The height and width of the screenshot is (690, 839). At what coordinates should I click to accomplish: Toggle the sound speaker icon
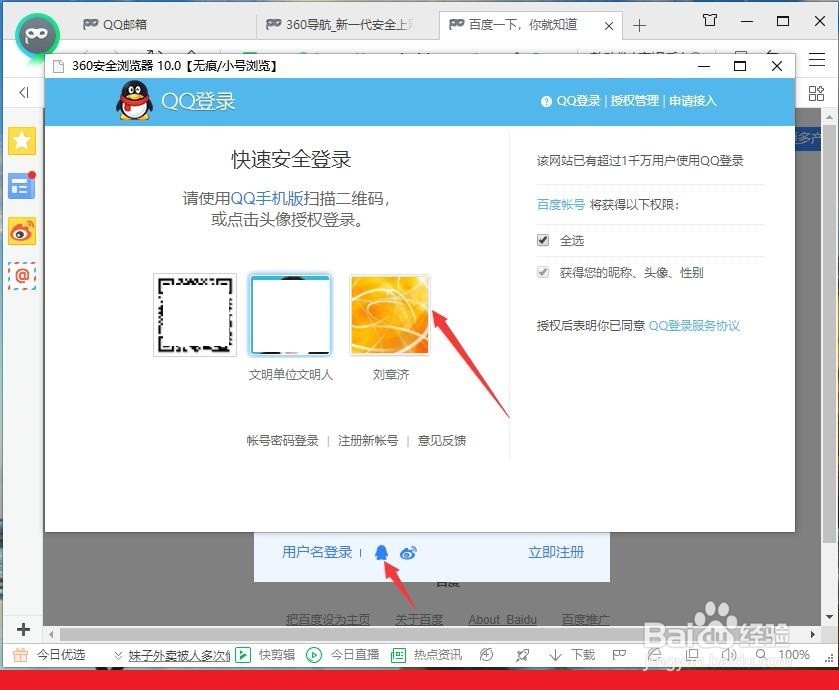point(728,654)
